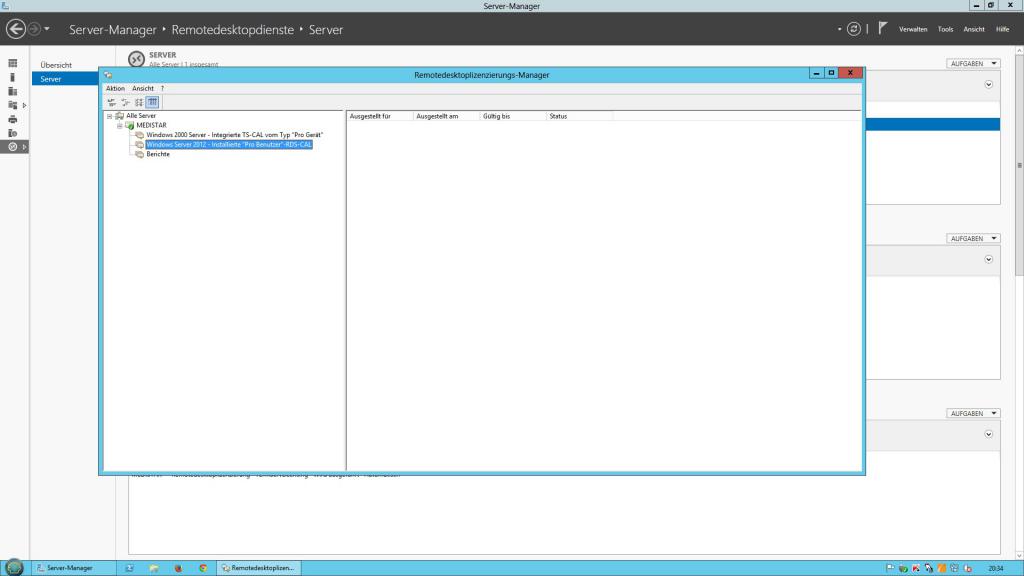
Task: Click the Remotedesktopdienste breadcrumb
Action: coord(232,30)
